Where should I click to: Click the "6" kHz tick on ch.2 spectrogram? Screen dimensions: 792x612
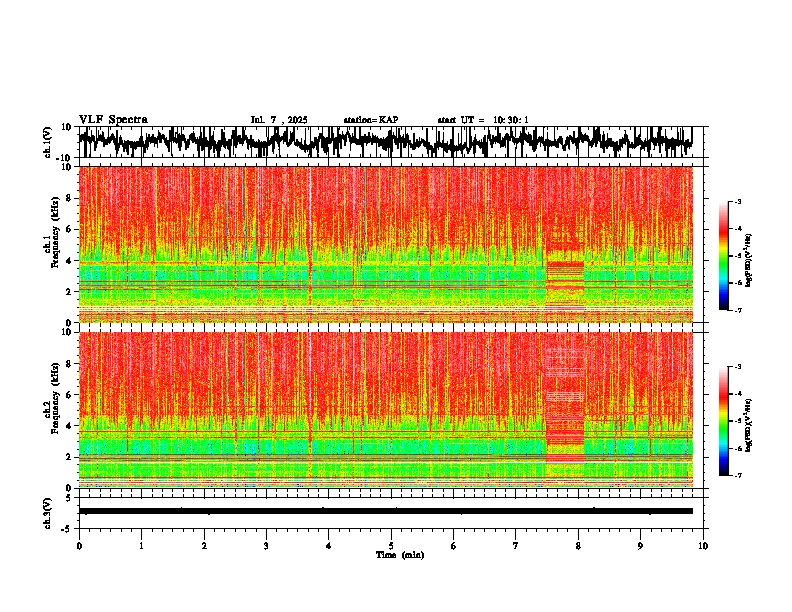click(70, 395)
